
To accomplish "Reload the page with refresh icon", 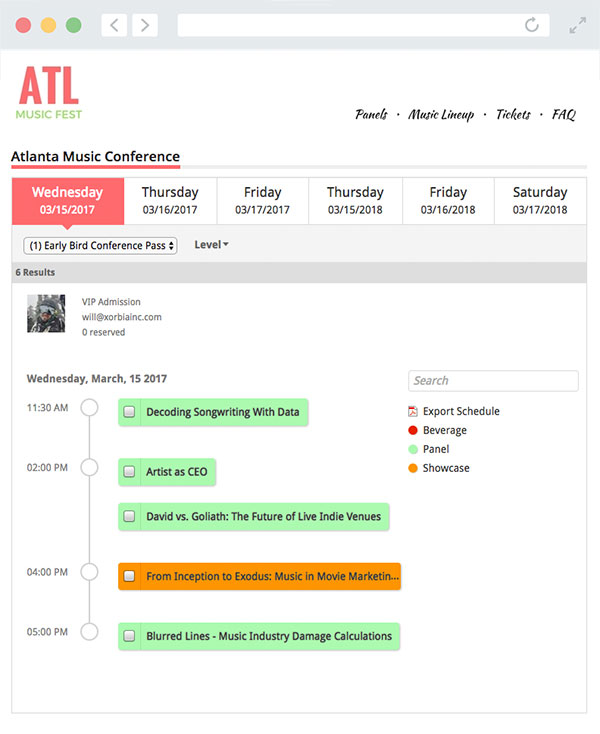I will click(532, 25).
